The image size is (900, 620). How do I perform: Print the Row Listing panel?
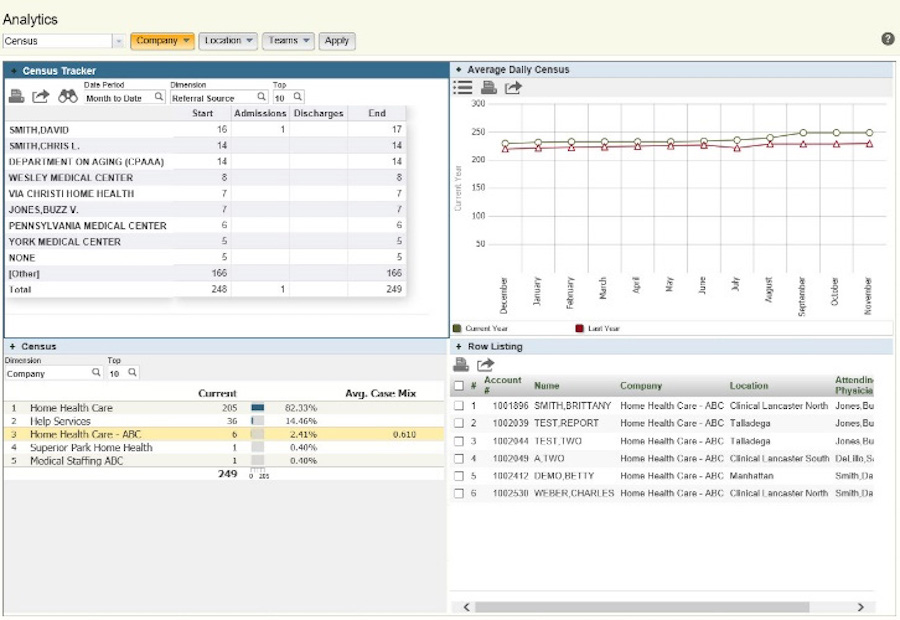tap(461, 365)
